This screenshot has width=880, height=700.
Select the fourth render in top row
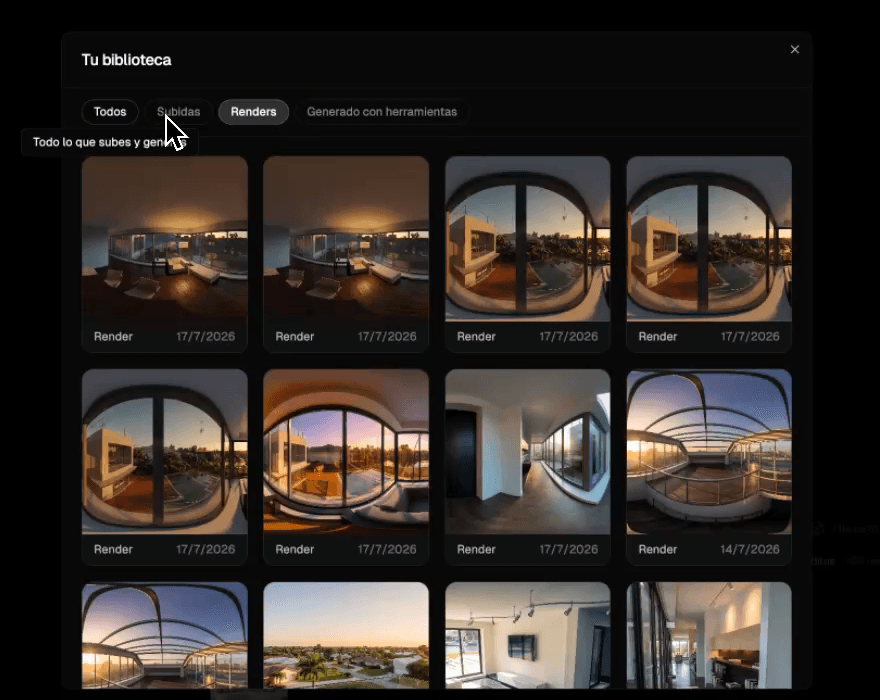click(709, 239)
